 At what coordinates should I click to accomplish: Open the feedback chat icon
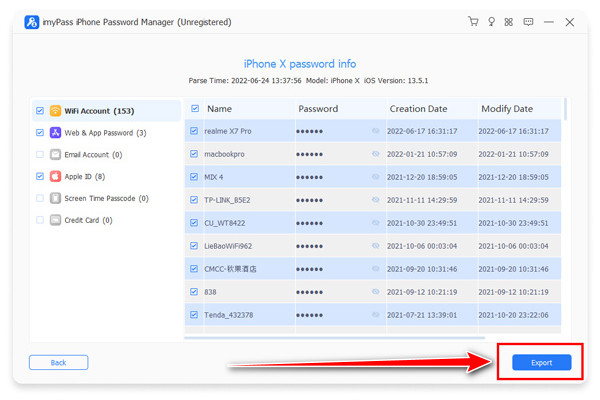(x=527, y=21)
